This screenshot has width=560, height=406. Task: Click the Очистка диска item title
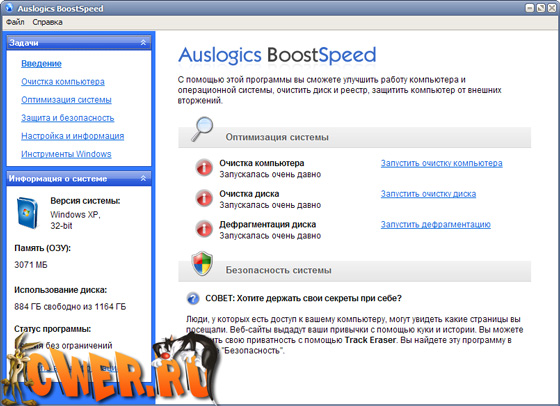249,194
